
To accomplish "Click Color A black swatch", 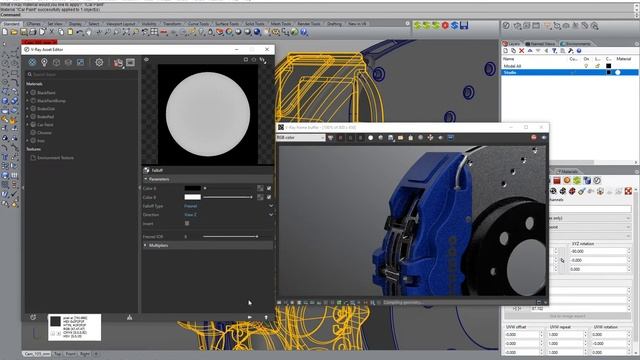I will coord(192,188).
